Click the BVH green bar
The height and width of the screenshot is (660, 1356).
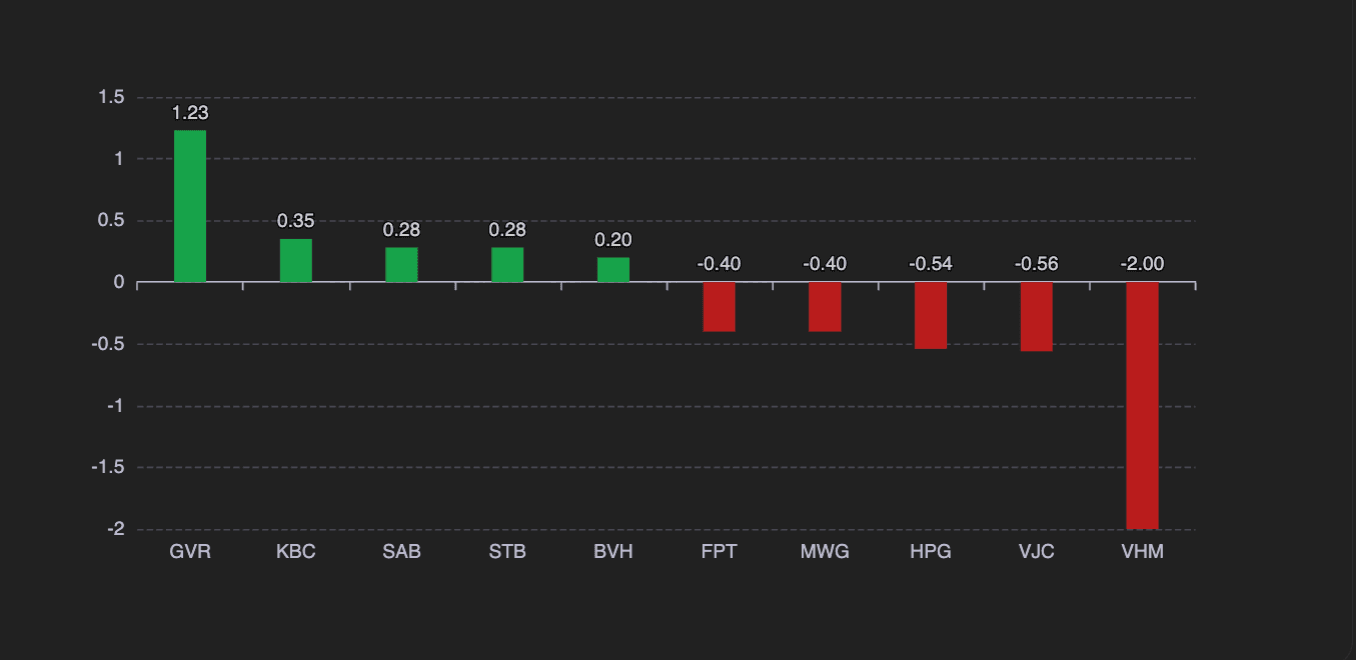pos(613,270)
